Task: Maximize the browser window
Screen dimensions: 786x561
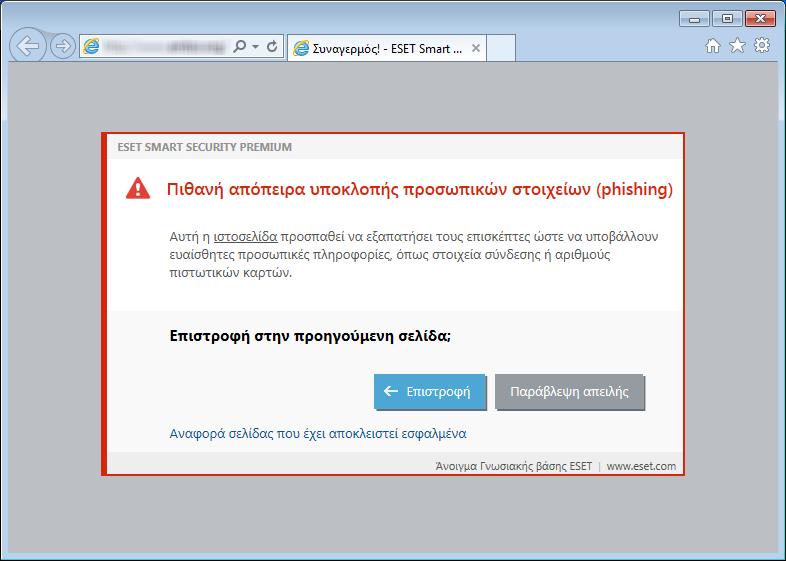Action: (x=727, y=19)
